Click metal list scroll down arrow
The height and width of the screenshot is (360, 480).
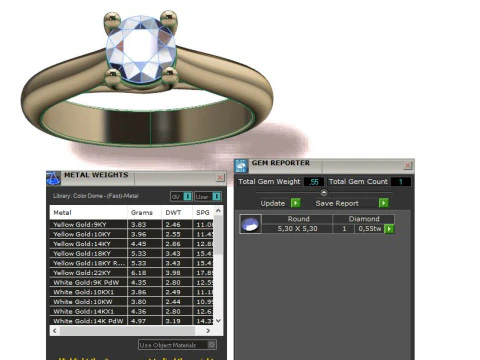[218, 321]
